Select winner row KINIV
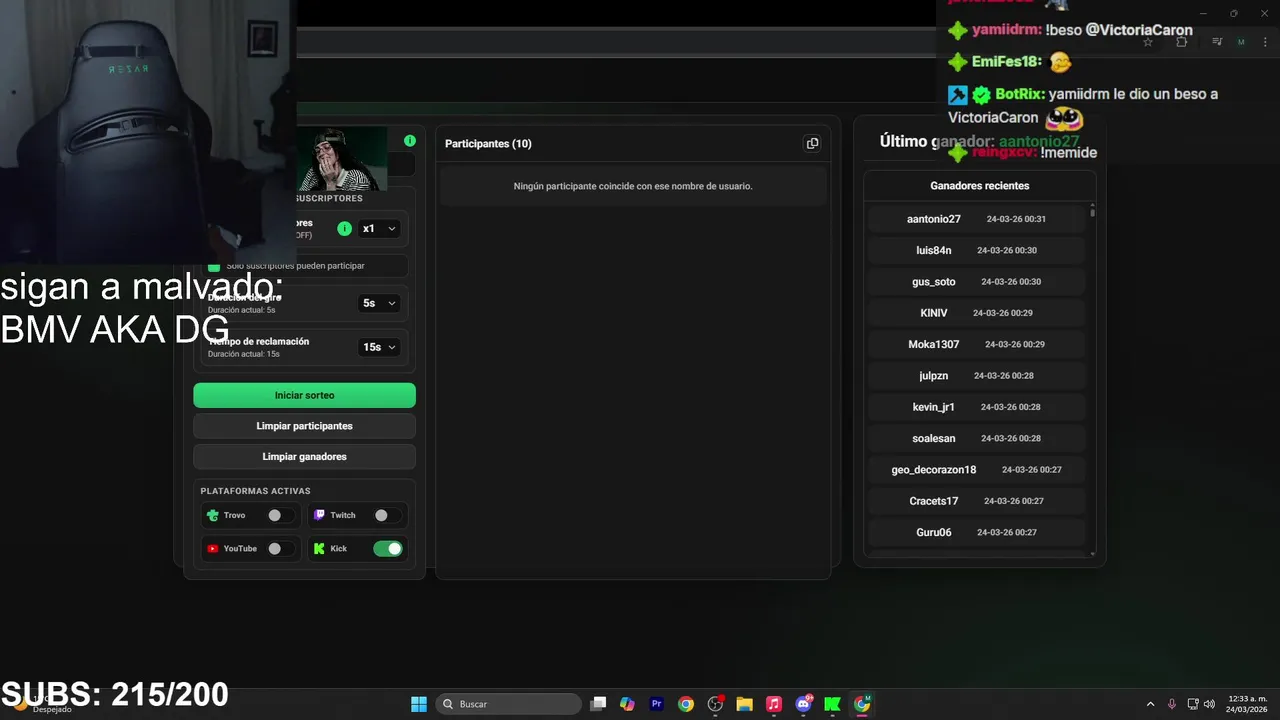Viewport: 1280px width, 720px height. pyautogui.click(x=976, y=313)
